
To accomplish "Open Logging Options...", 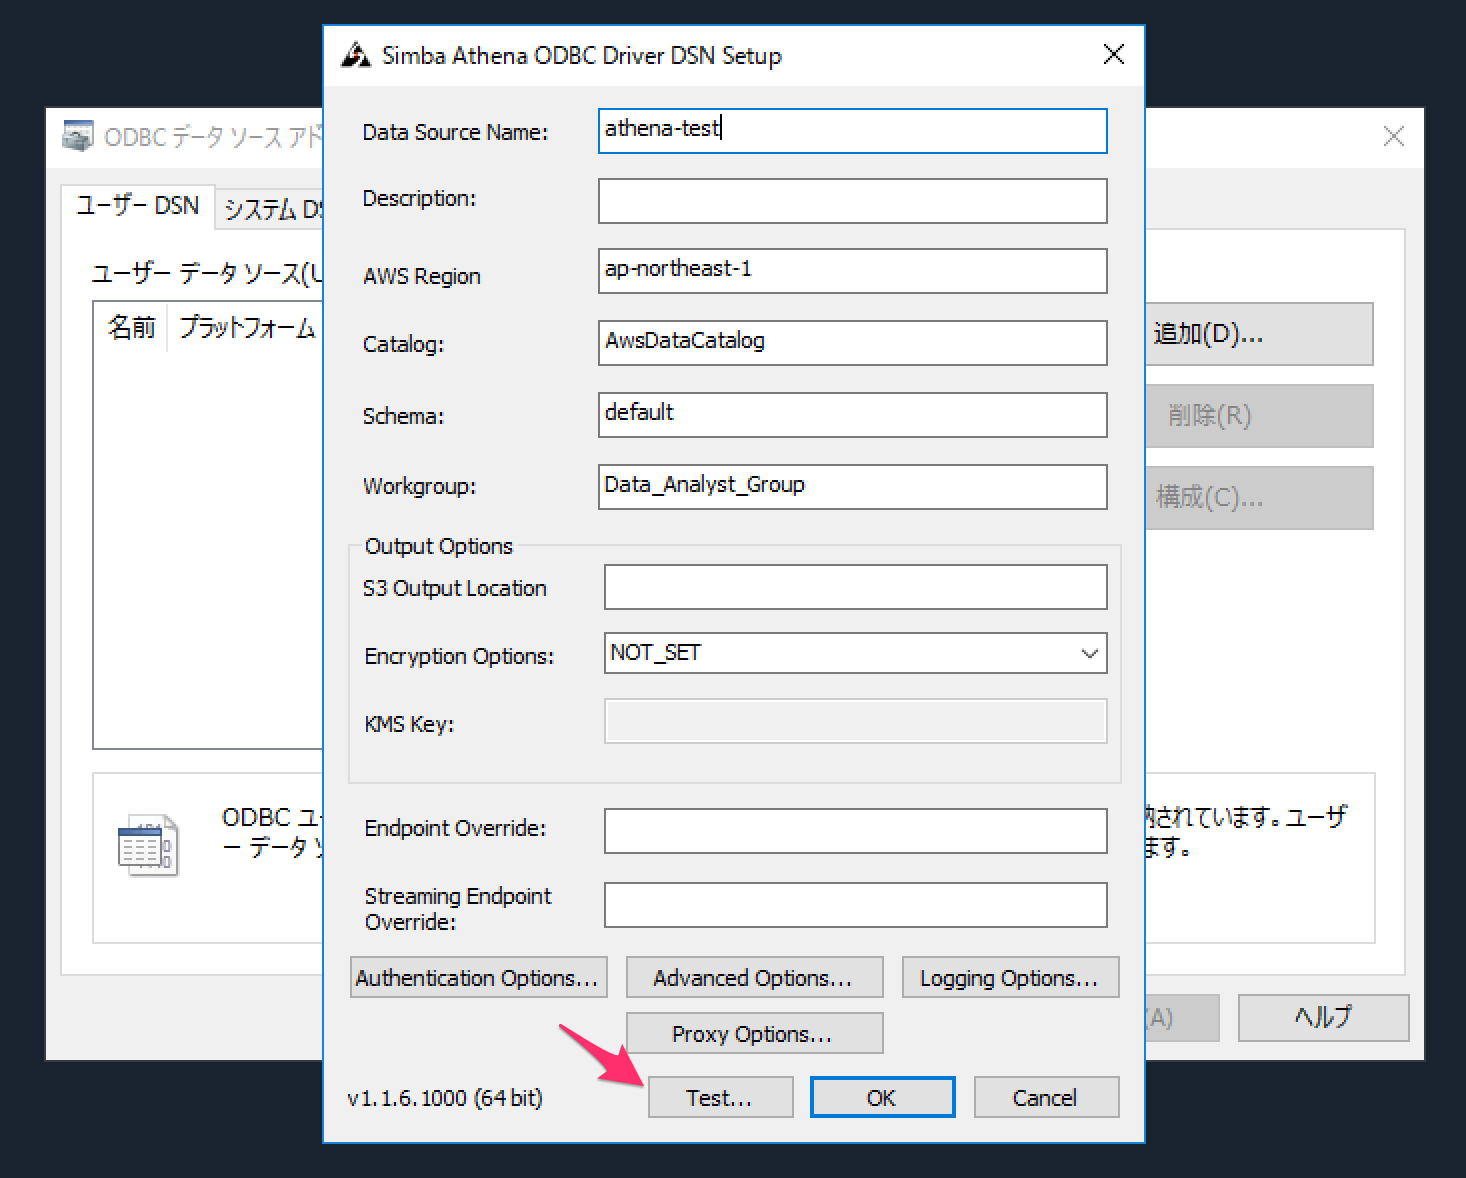I will (x=1010, y=978).
